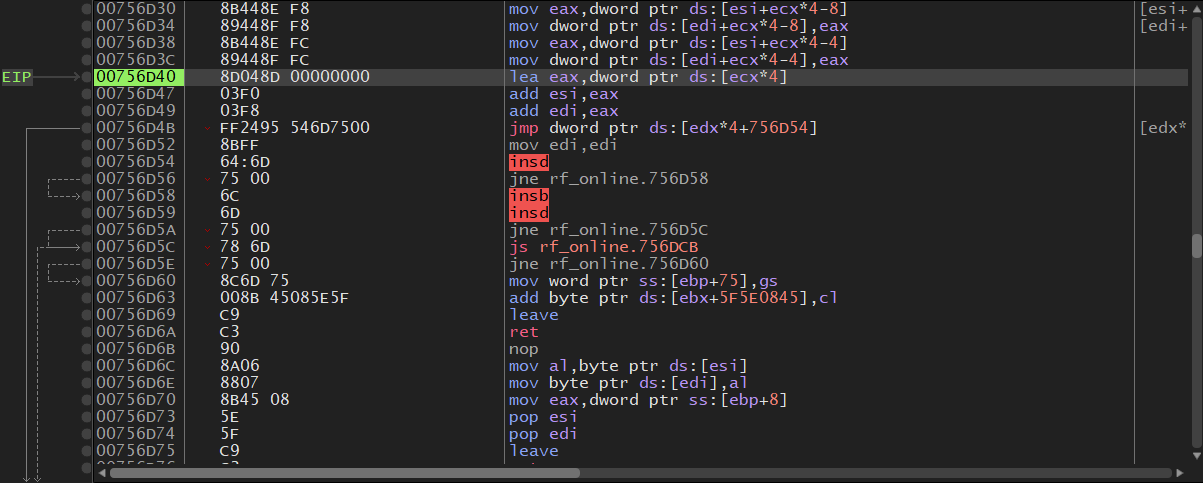The image size is (1203, 483).
Task: Select the 'pop edi' instruction
Action: (544, 434)
